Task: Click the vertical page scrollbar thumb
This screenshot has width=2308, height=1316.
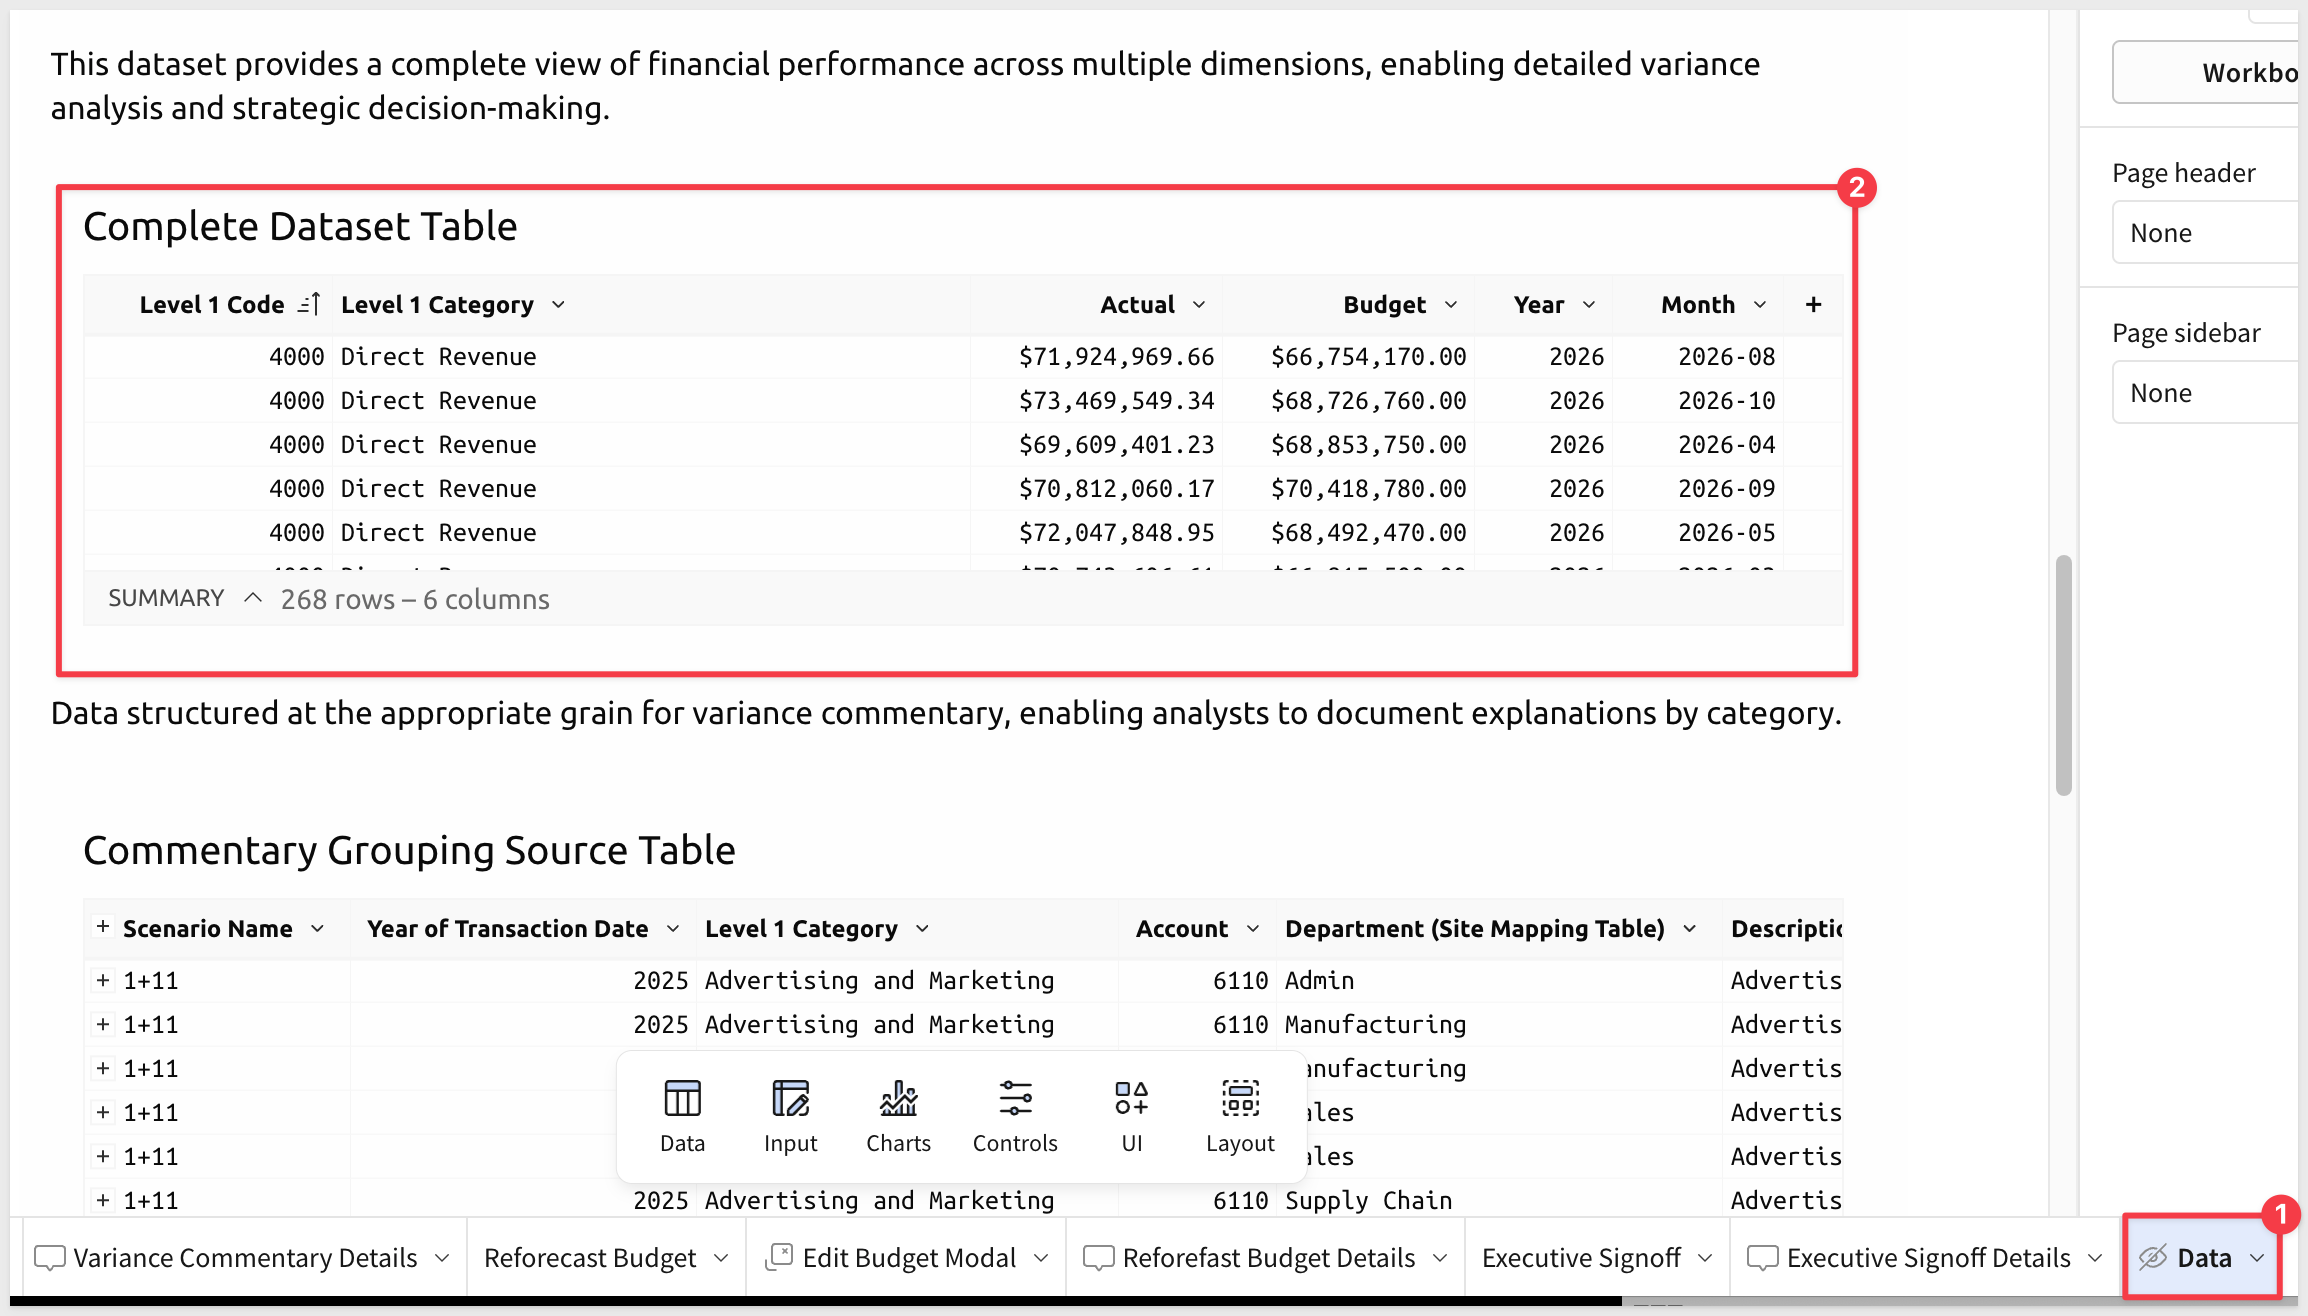Action: tap(2063, 675)
